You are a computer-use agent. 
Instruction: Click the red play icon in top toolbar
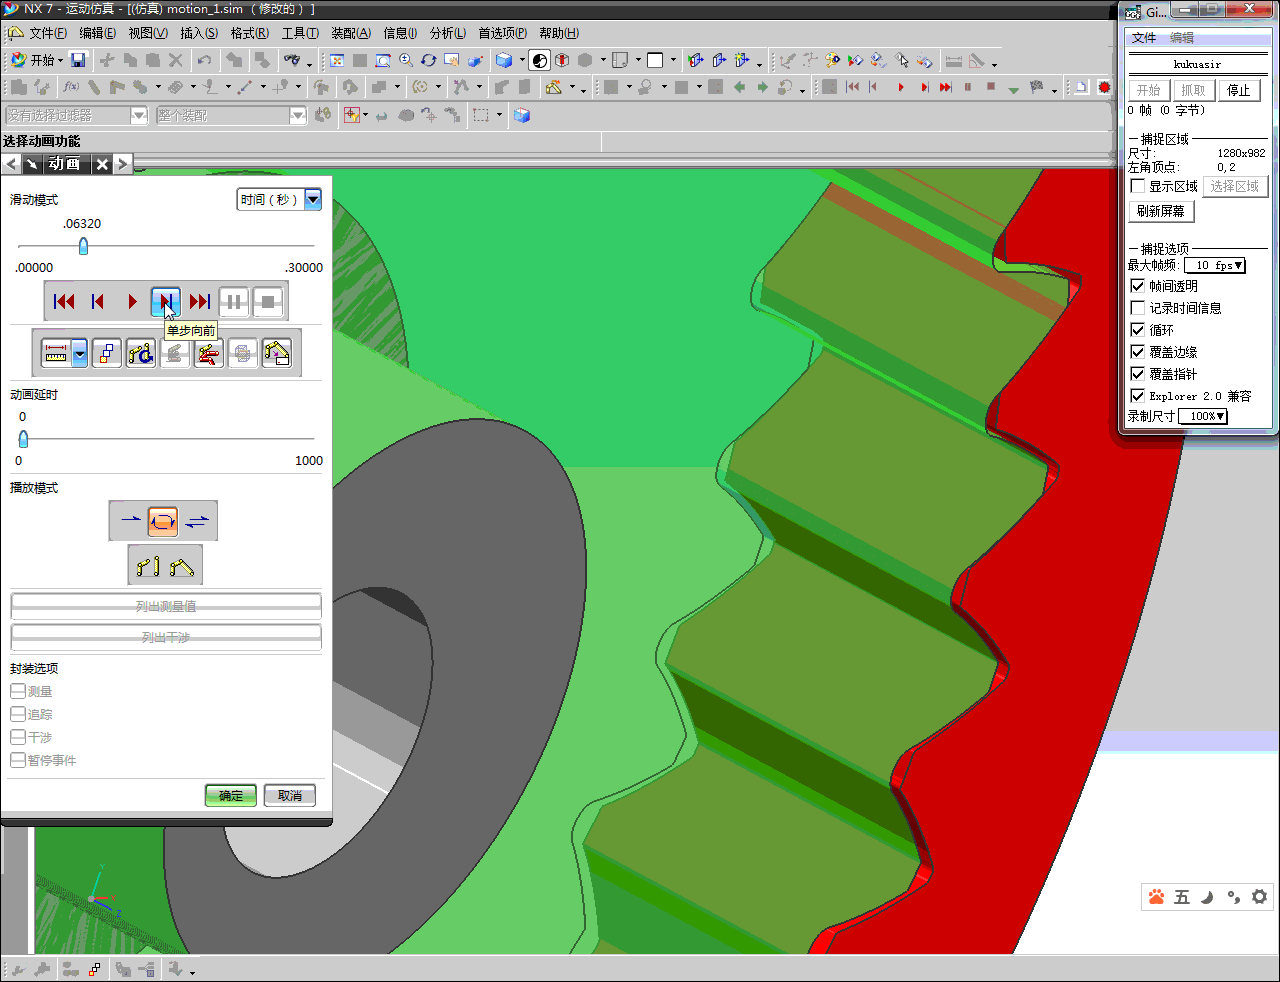901,87
